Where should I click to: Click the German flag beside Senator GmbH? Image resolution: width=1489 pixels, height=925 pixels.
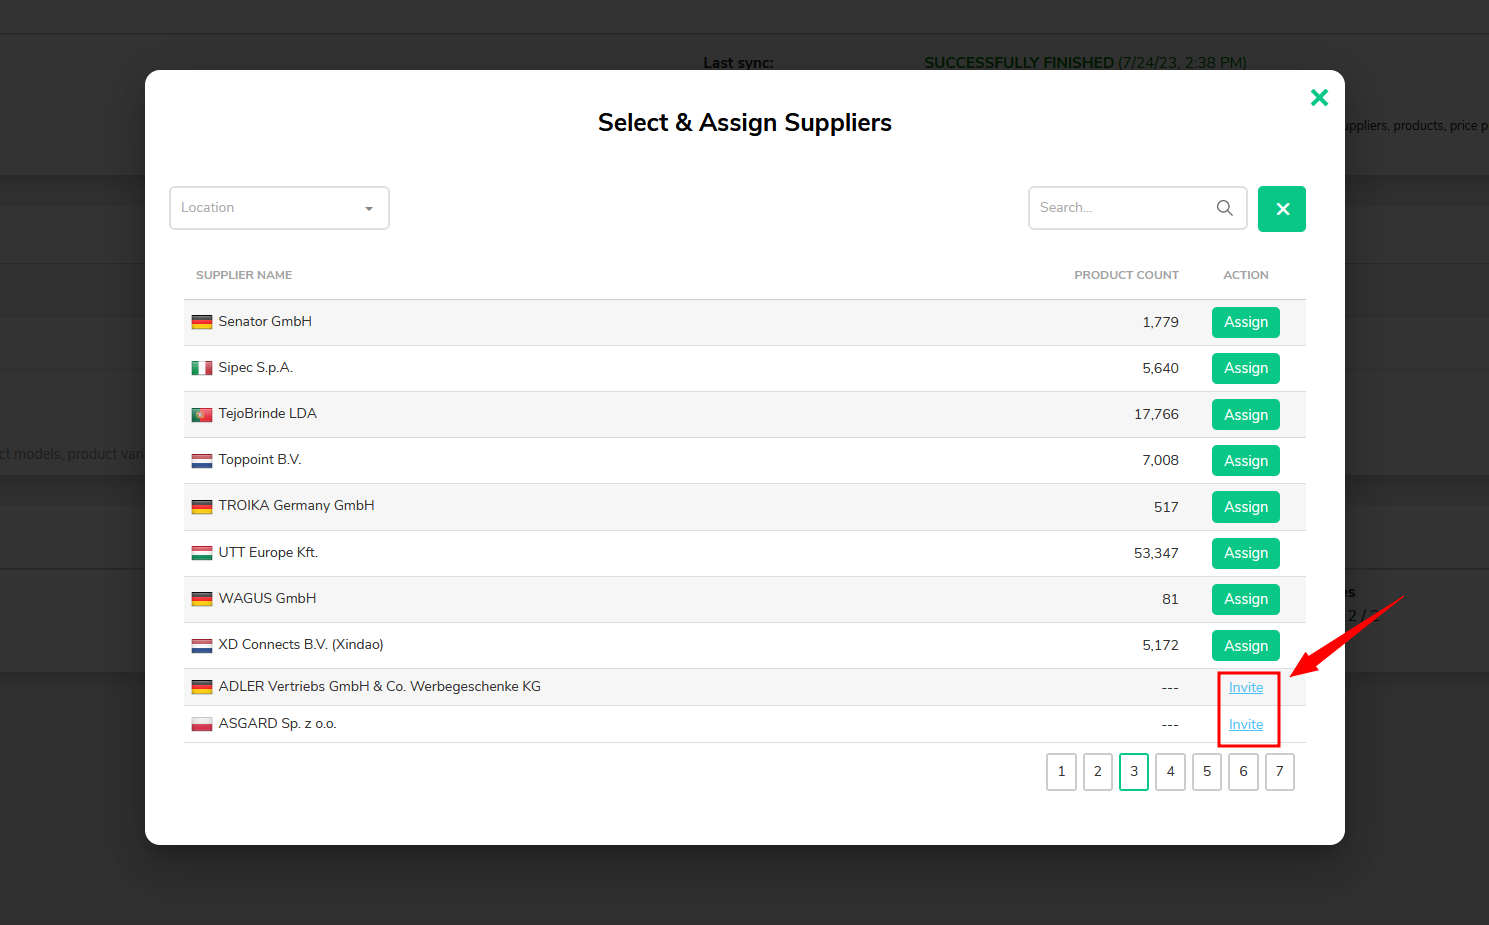[x=202, y=322]
